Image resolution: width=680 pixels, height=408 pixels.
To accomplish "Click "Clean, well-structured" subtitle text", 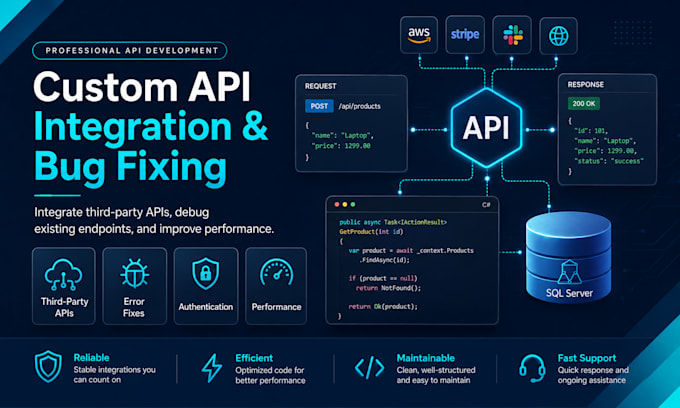I will (x=436, y=370).
